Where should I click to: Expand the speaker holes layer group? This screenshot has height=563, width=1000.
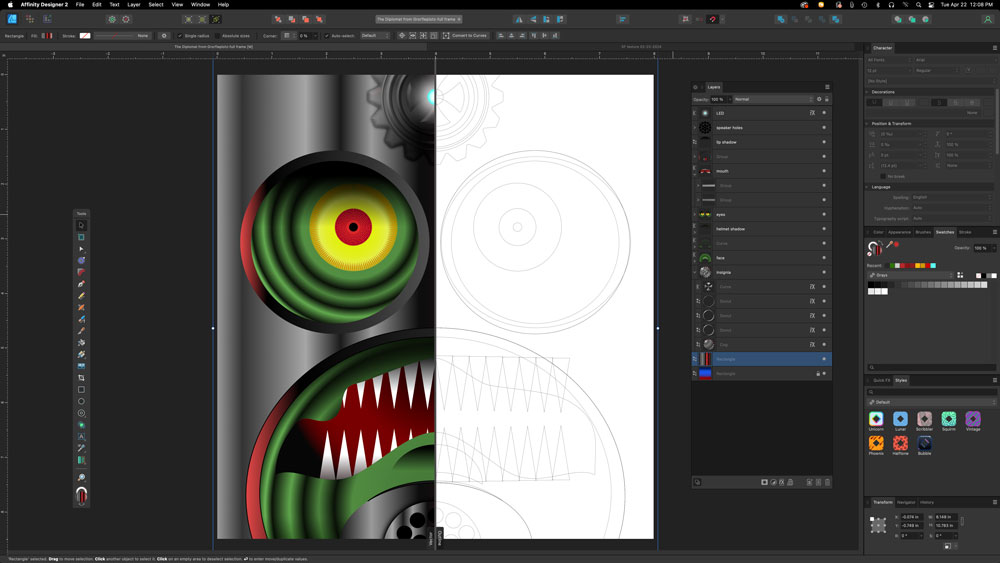point(695,128)
